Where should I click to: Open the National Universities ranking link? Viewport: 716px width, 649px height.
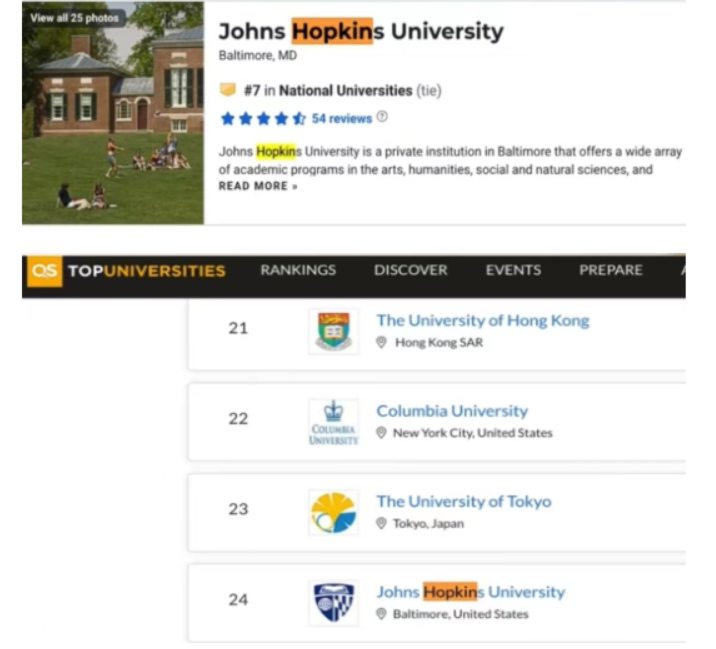click(x=346, y=91)
